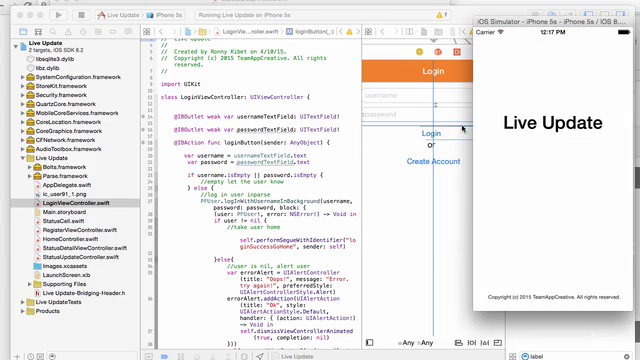
Task: Click the related items grid icon in assistant editor
Action: coord(368,31)
